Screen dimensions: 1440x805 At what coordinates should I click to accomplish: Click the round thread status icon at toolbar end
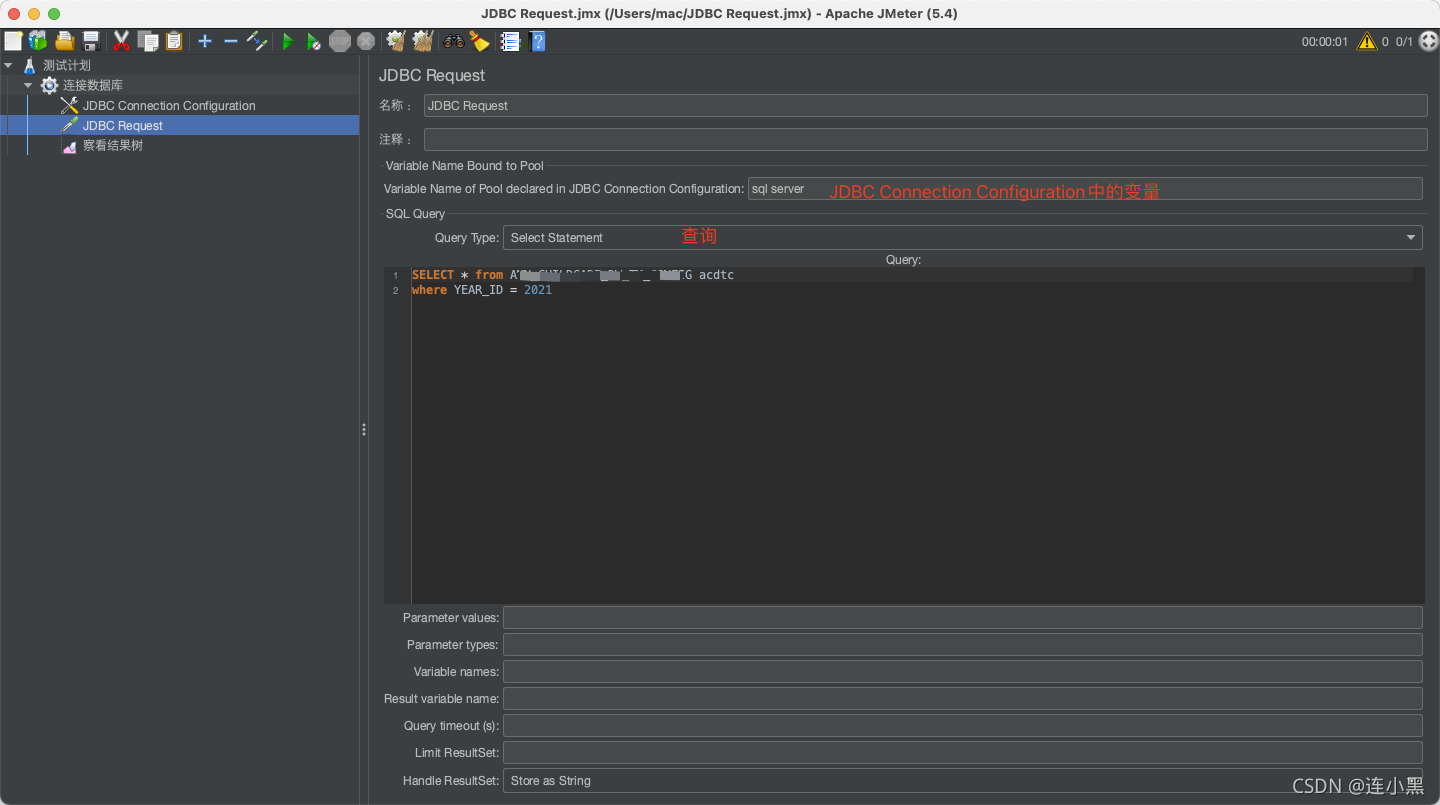(x=1428, y=41)
